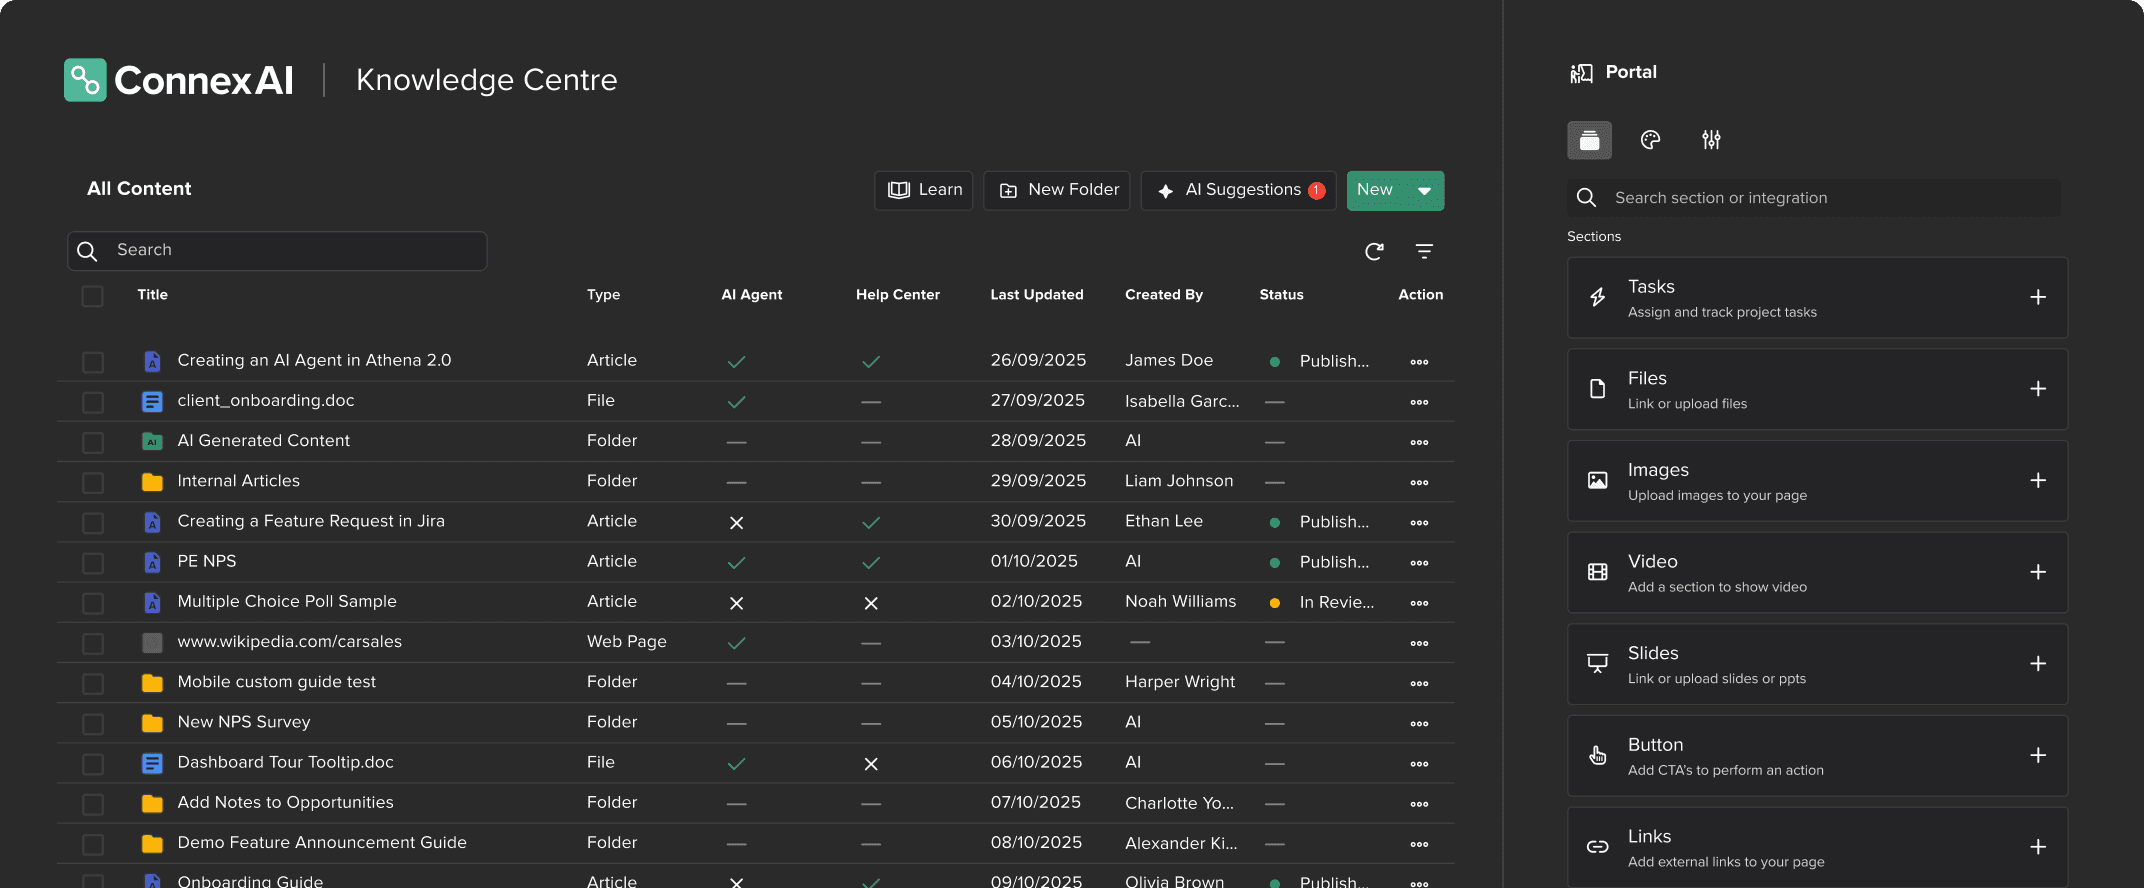Refresh the content list

tap(1375, 251)
